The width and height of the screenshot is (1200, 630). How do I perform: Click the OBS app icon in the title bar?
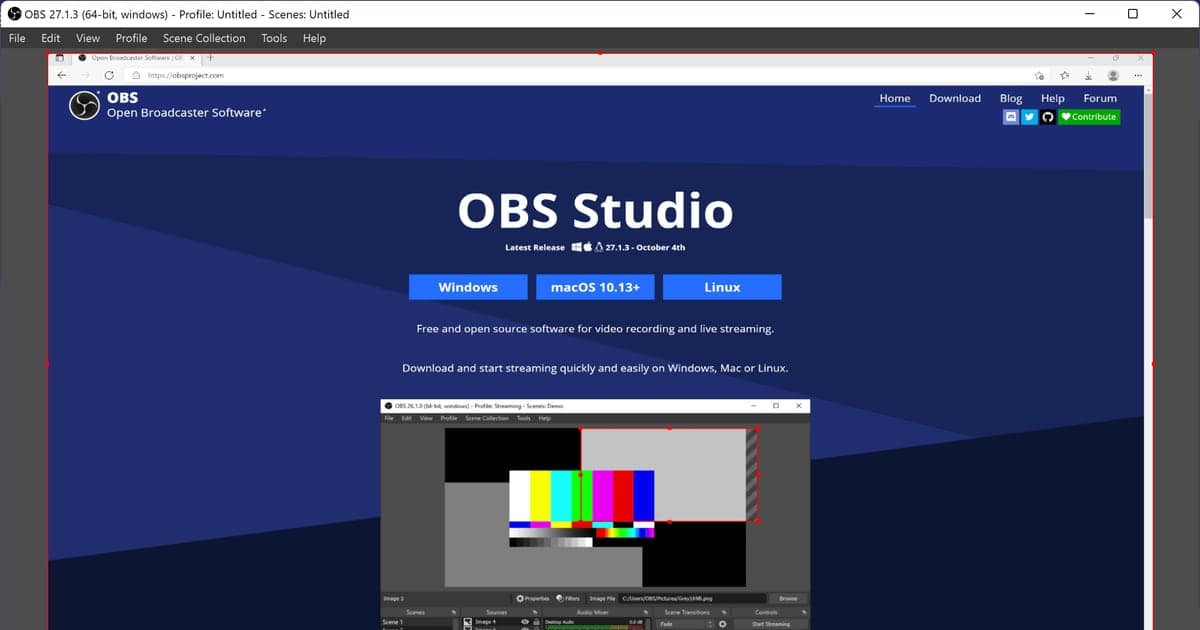tap(15, 14)
